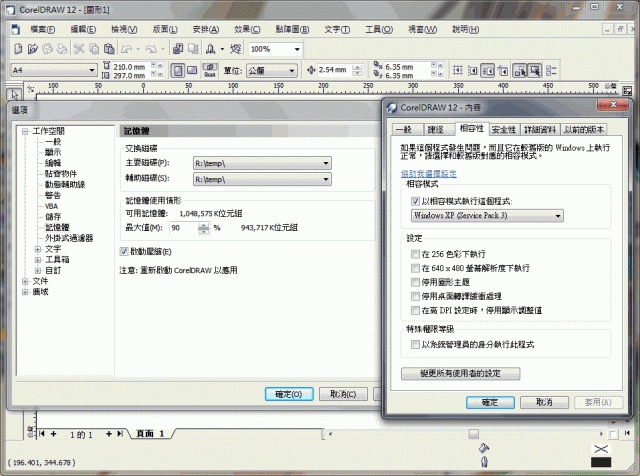Switch to the Security tab in Properties
640x476 pixels.
(x=504, y=130)
